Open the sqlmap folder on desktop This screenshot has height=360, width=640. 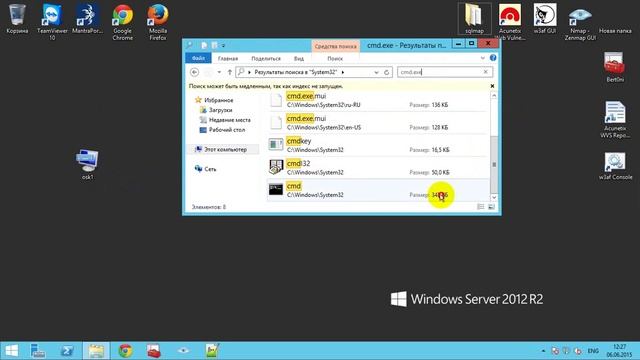click(474, 18)
